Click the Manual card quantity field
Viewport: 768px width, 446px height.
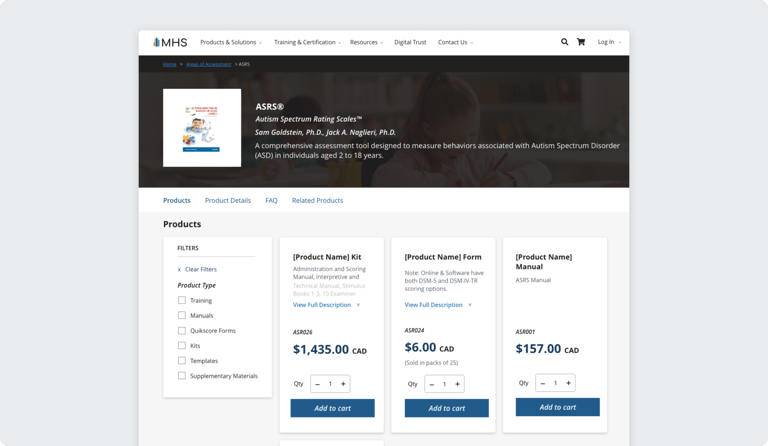point(555,383)
